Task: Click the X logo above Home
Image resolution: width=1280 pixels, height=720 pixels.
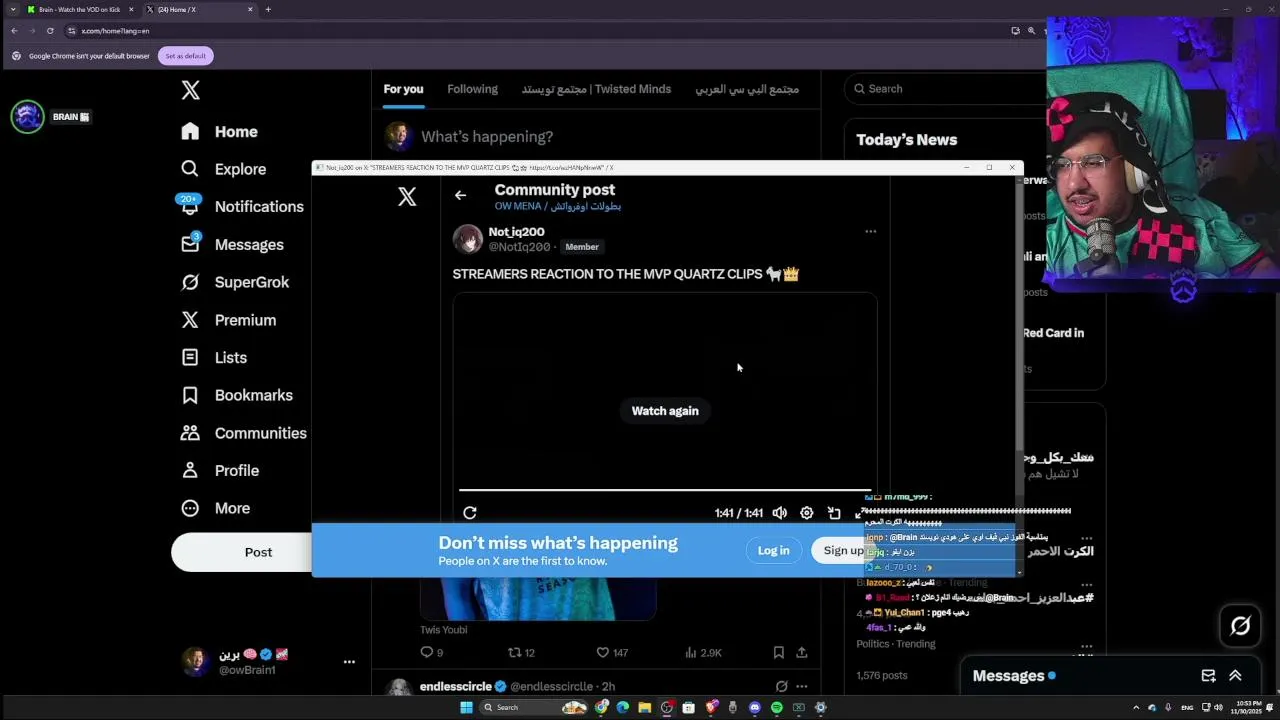Action: (x=190, y=90)
